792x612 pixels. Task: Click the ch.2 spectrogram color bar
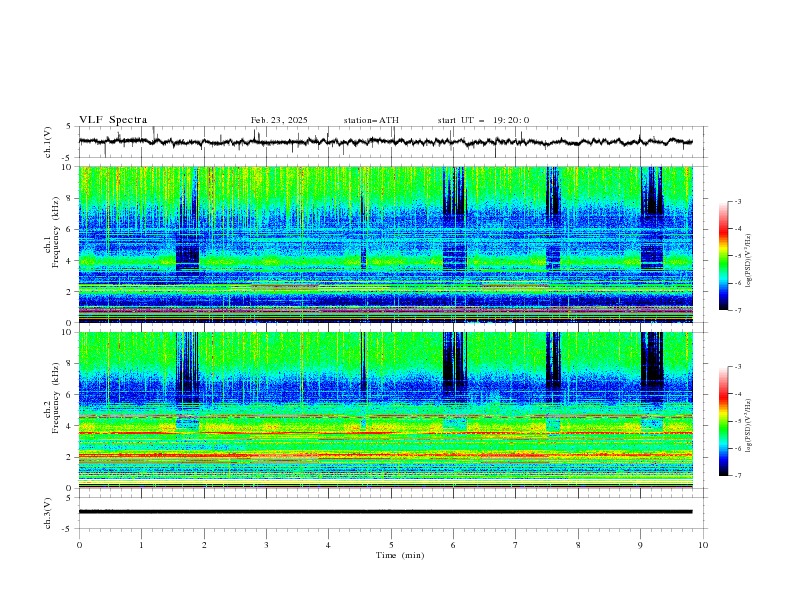(723, 421)
